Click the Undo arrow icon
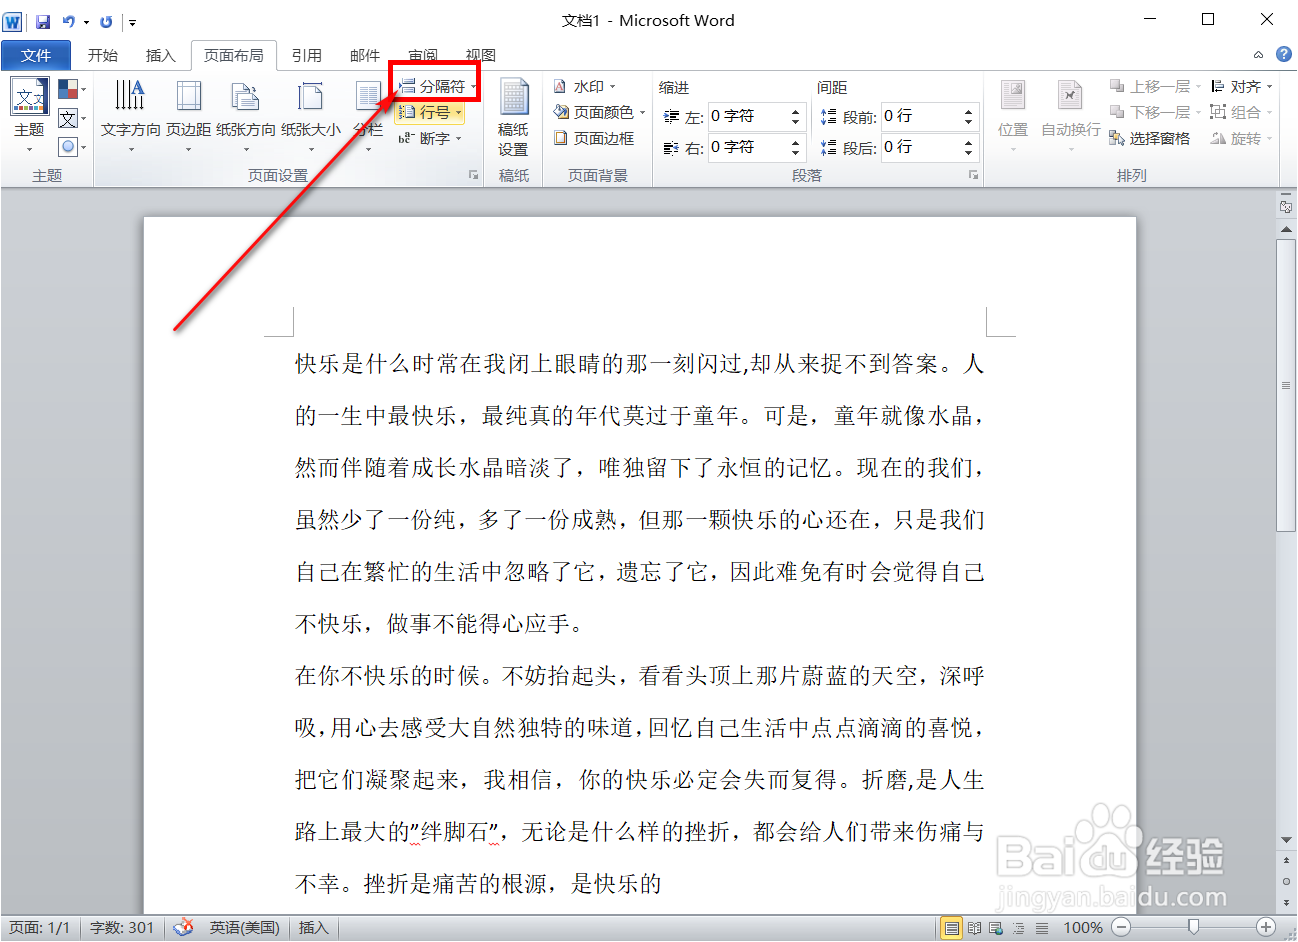 tap(68, 21)
